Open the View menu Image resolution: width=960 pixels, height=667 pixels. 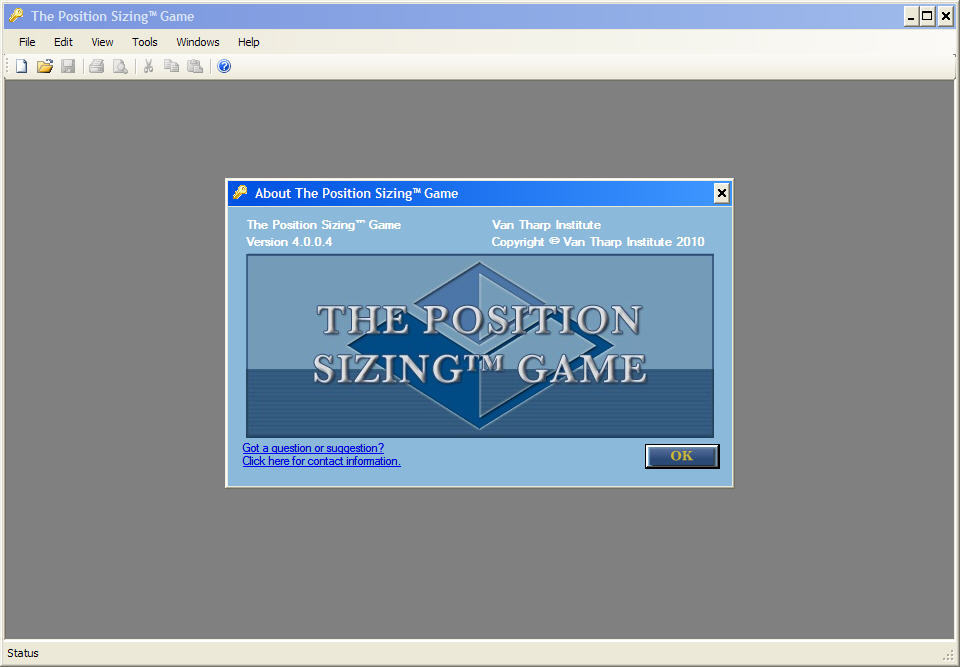tap(102, 42)
